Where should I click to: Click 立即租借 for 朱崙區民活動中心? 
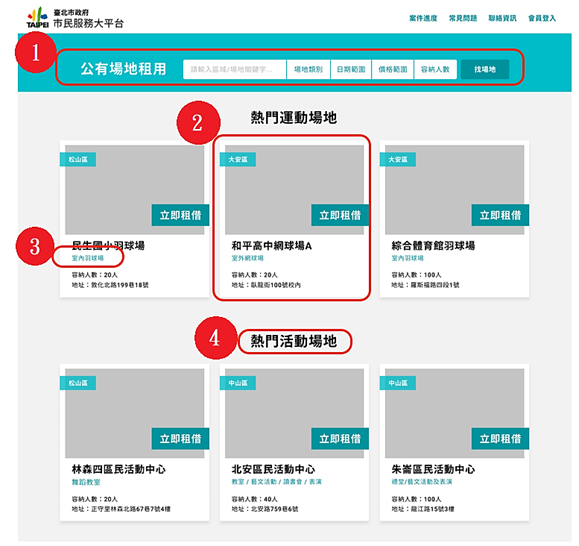click(500, 439)
